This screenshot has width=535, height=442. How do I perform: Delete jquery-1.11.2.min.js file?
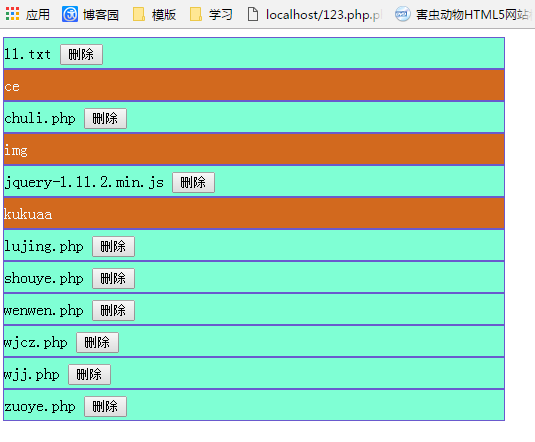click(193, 182)
